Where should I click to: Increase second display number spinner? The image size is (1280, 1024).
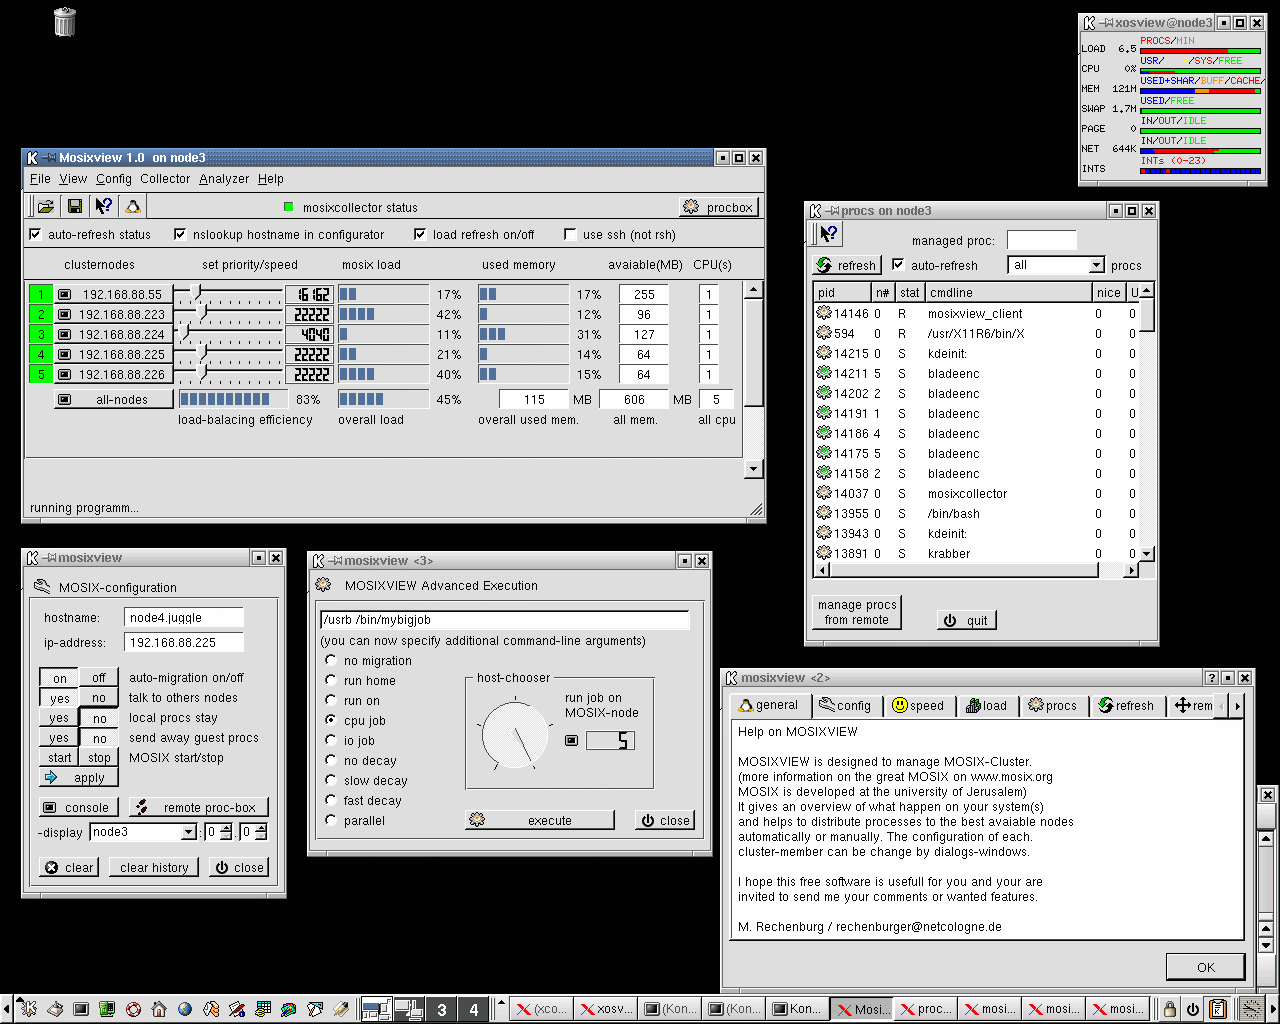pyautogui.click(x=260, y=827)
